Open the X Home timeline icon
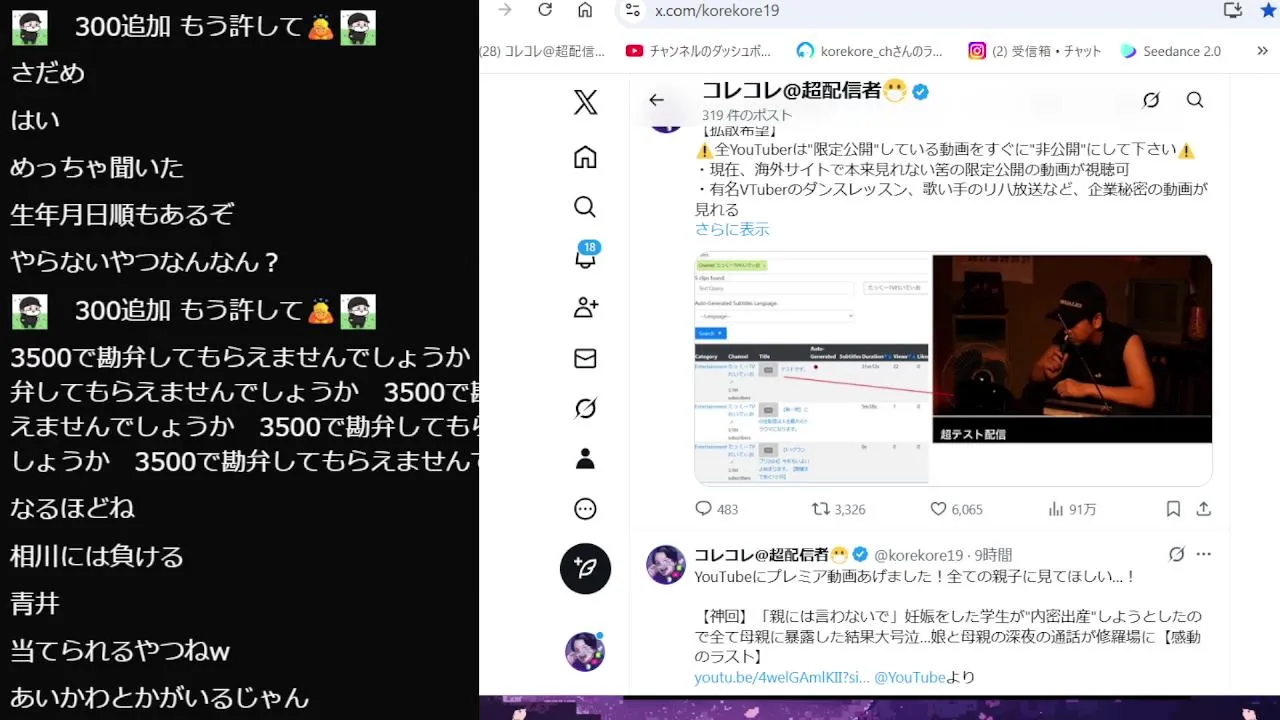 (x=586, y=157)
